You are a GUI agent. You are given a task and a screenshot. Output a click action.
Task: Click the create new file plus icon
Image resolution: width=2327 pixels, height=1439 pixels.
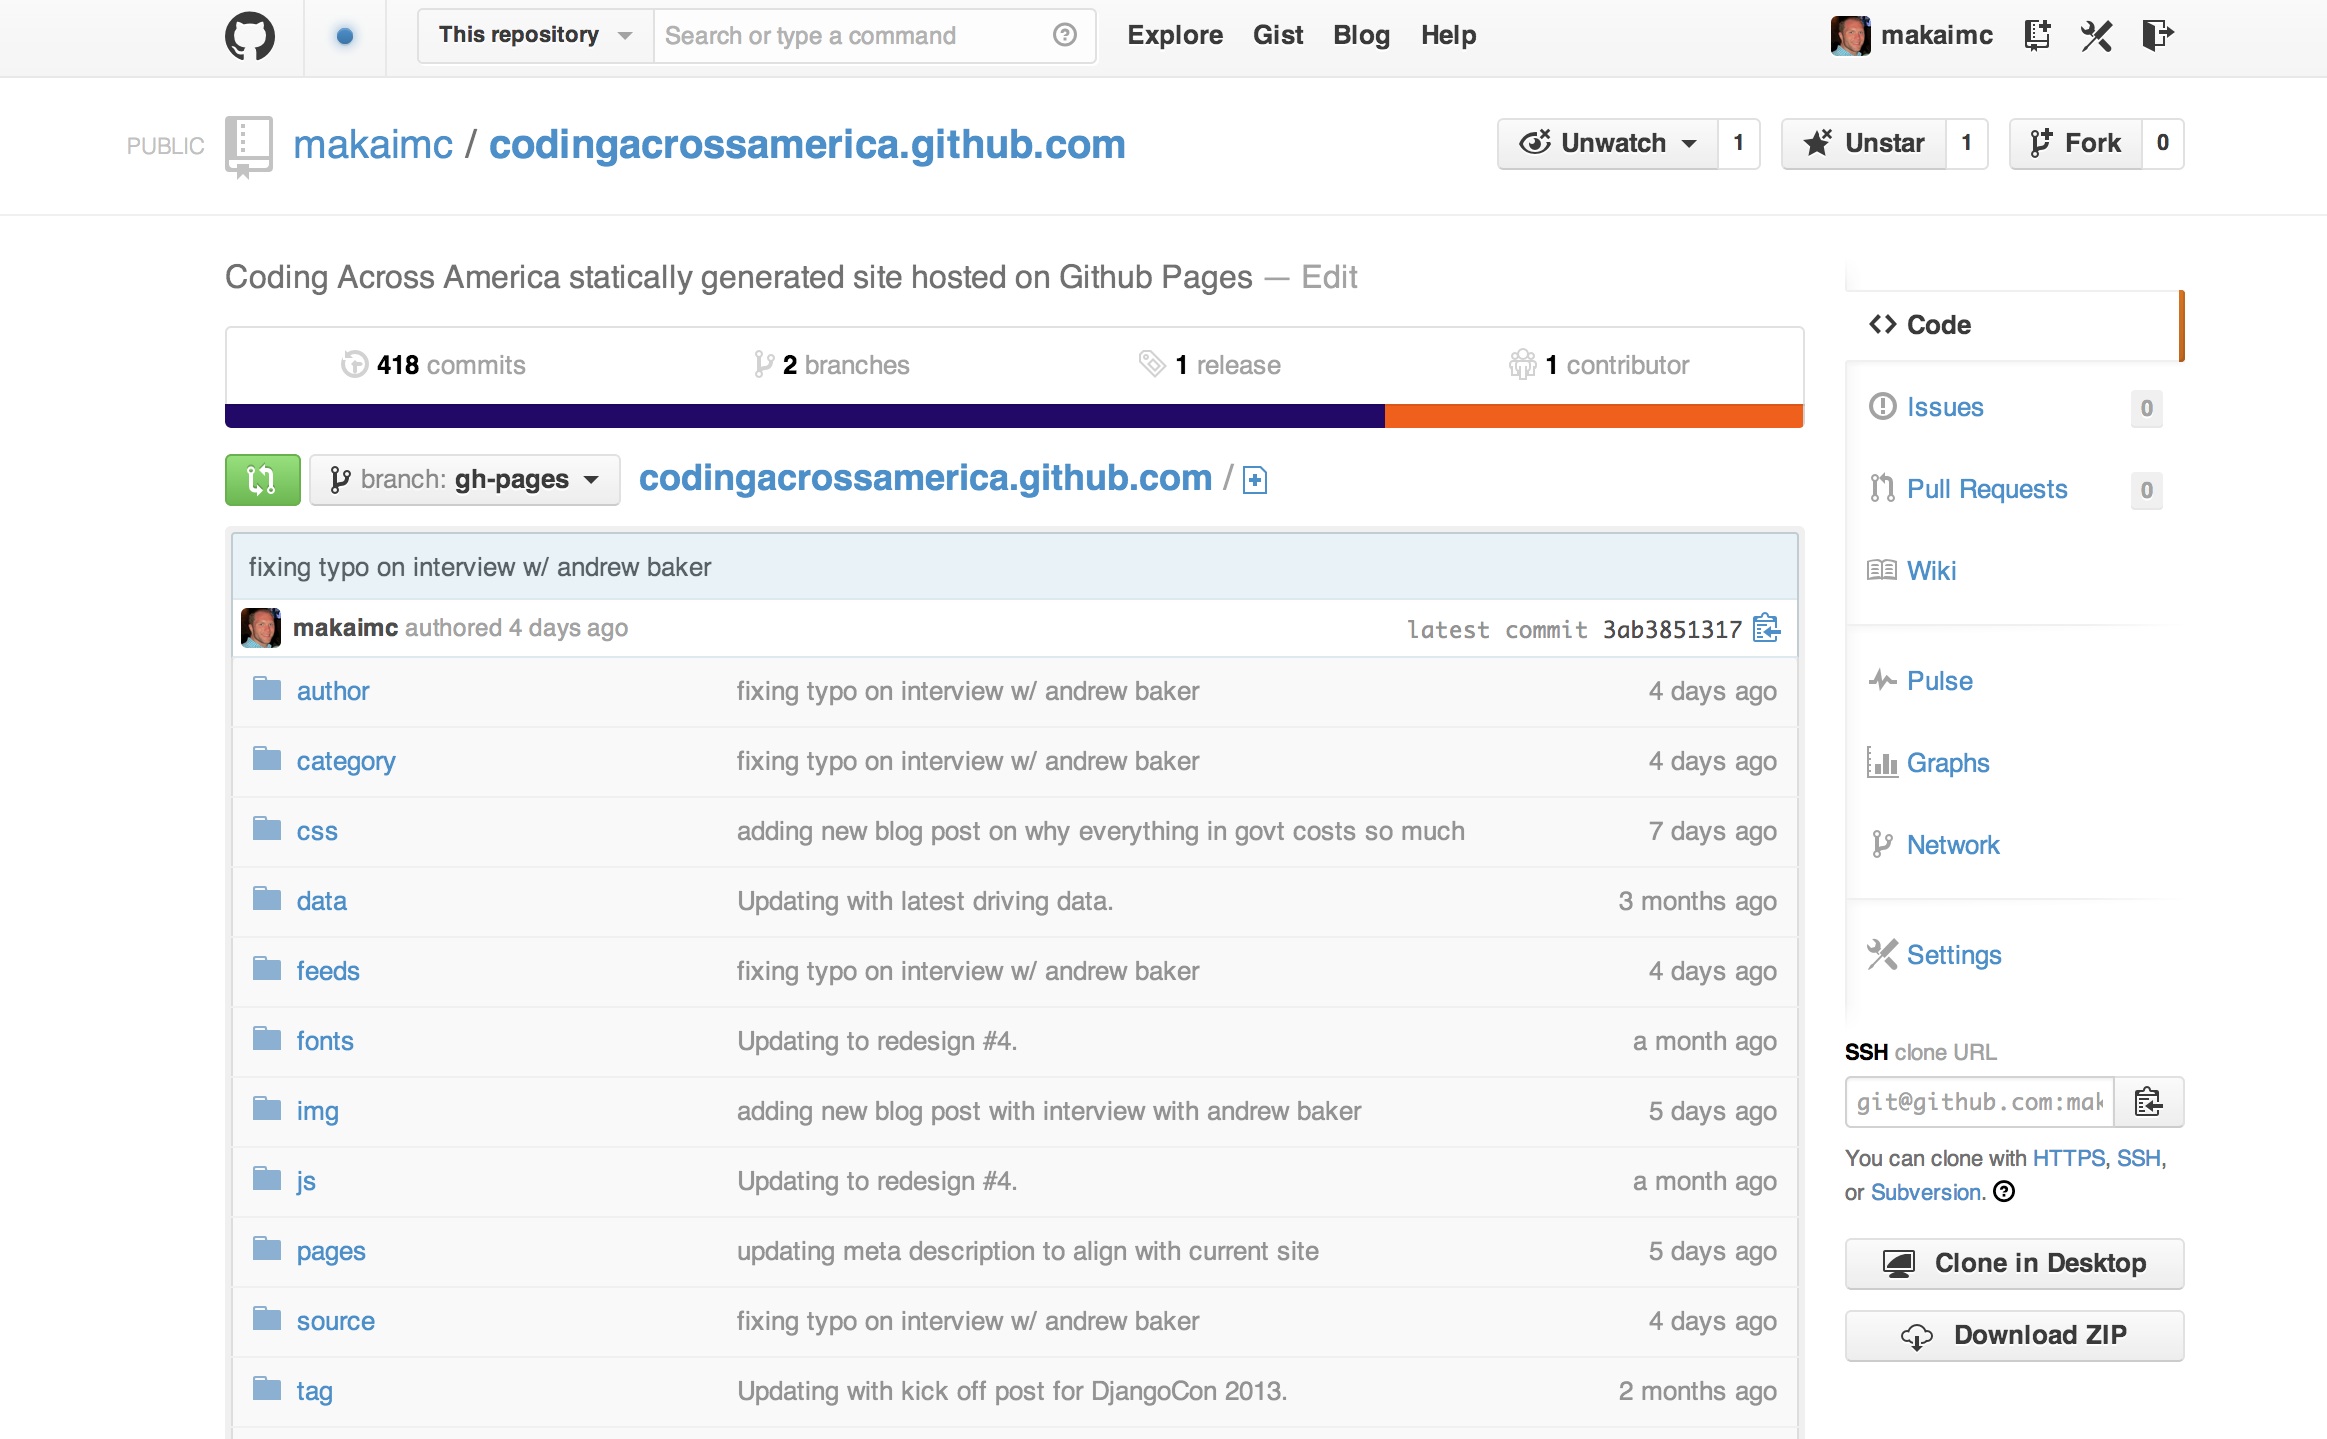1255,480
